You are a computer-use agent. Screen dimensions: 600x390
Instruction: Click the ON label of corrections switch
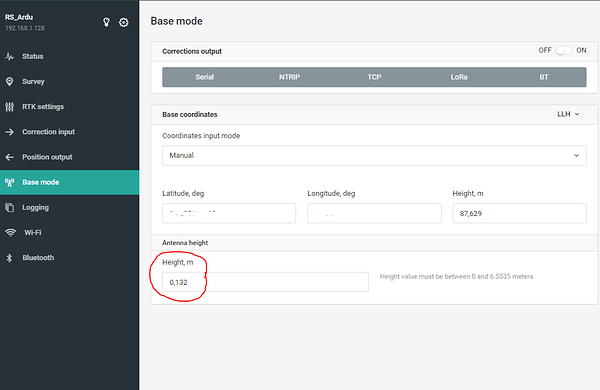(x=581, y=50)
